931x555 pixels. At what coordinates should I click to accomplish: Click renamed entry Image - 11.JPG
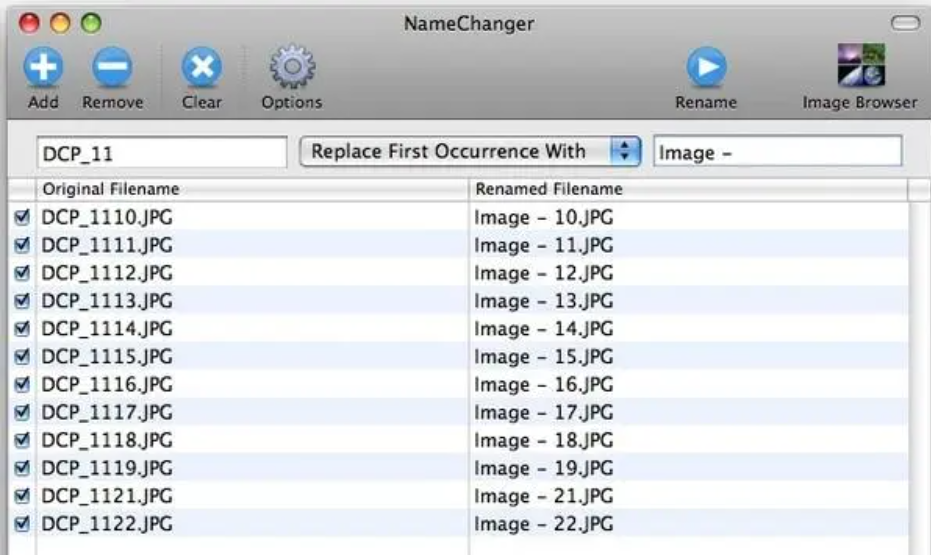(x=543, y=245)
